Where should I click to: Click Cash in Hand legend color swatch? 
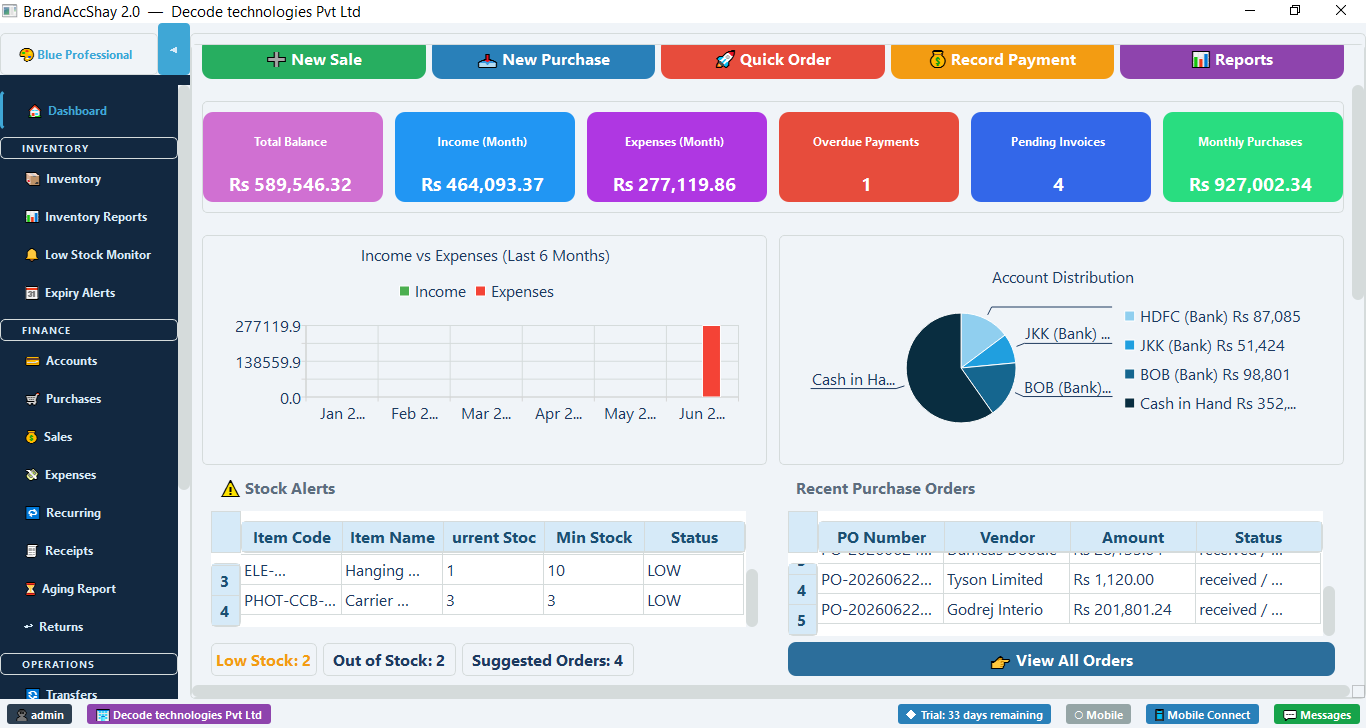[x=1130, y=404]
